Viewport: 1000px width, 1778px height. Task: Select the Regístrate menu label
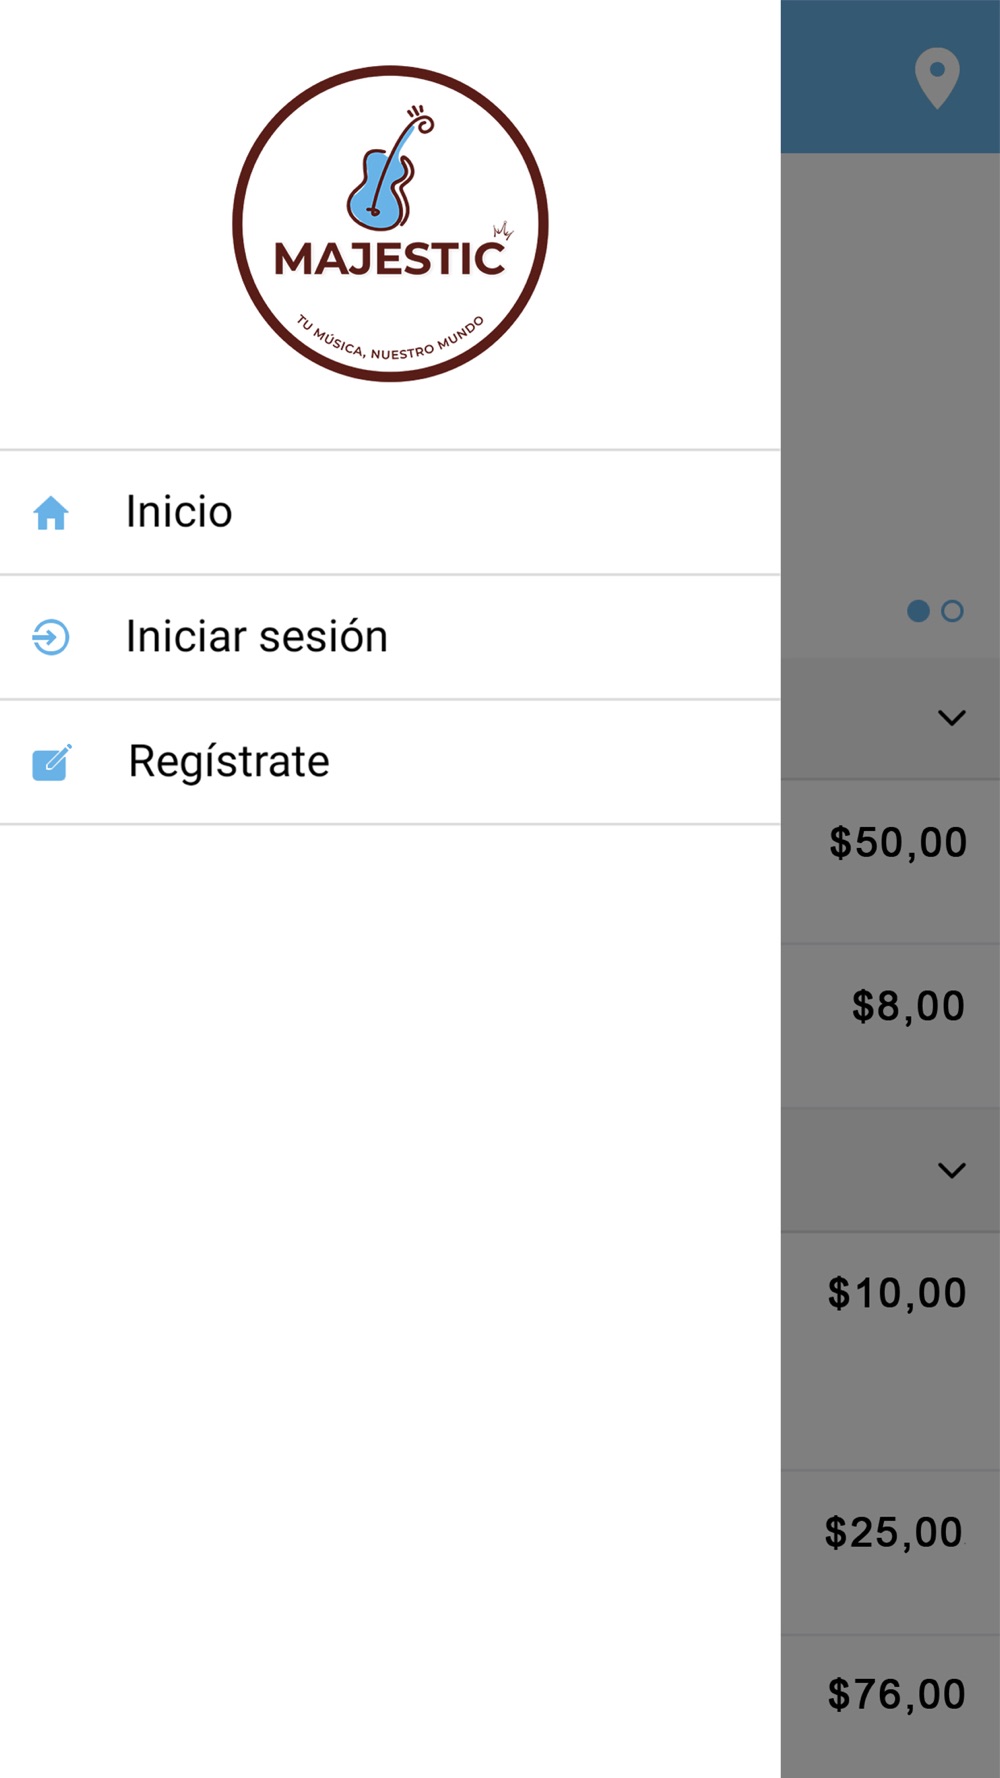(229, 762)
